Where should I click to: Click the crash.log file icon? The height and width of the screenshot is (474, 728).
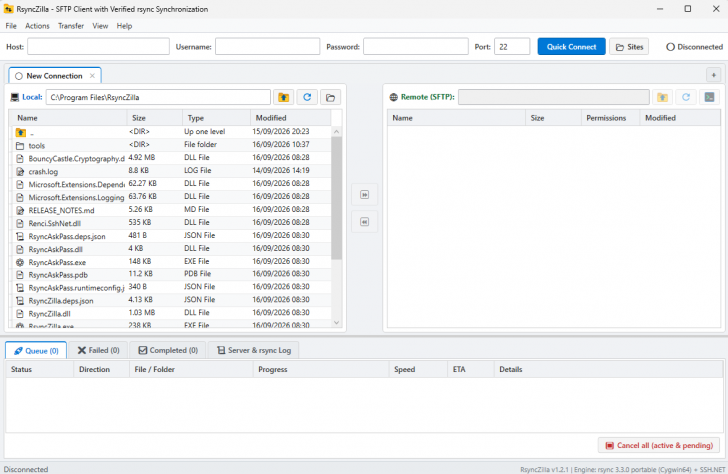pos(20,172)
